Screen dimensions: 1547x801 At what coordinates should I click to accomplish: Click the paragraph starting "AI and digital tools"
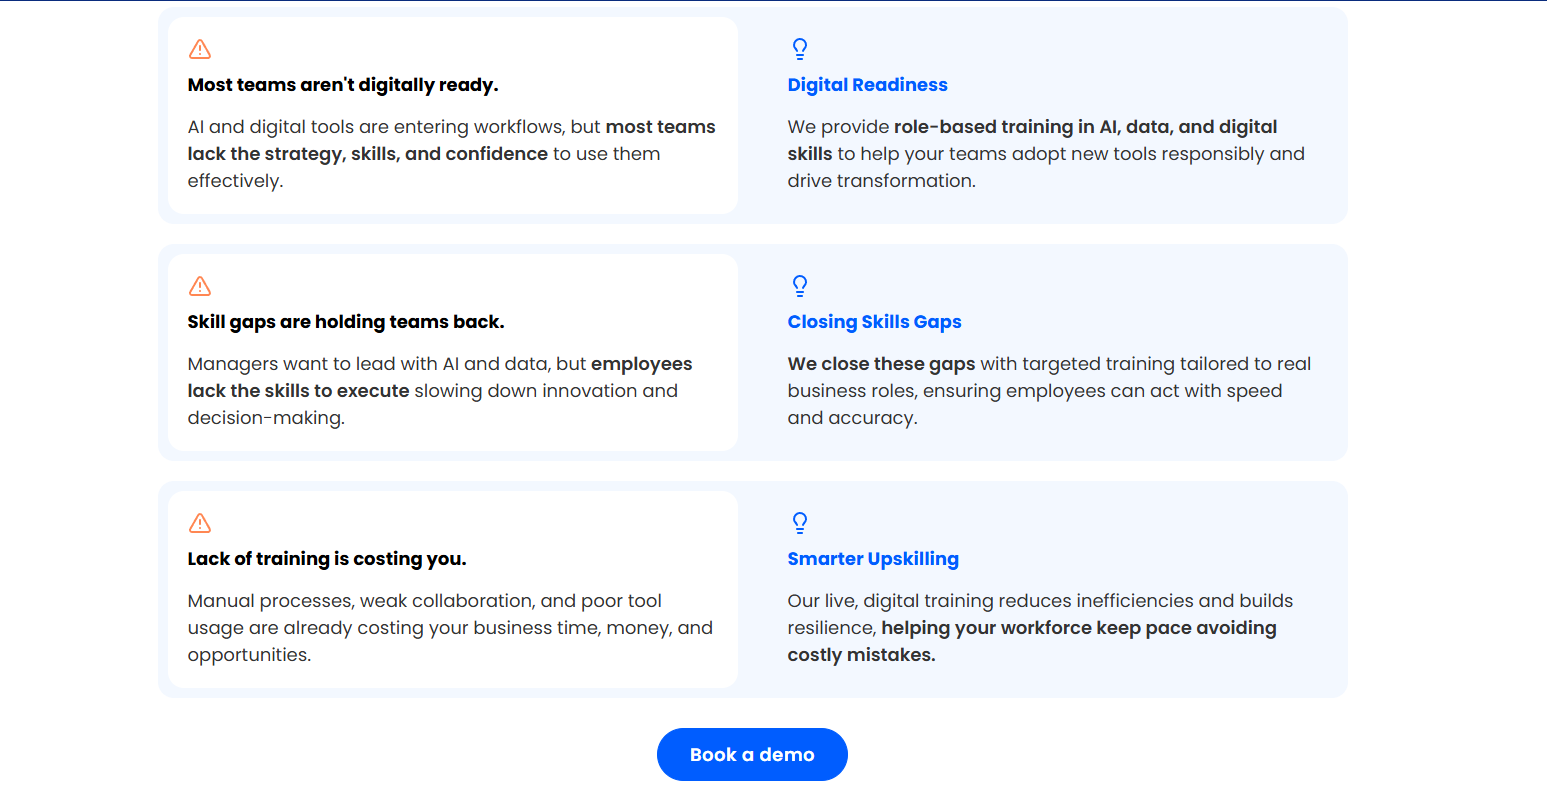pos(451,154)
